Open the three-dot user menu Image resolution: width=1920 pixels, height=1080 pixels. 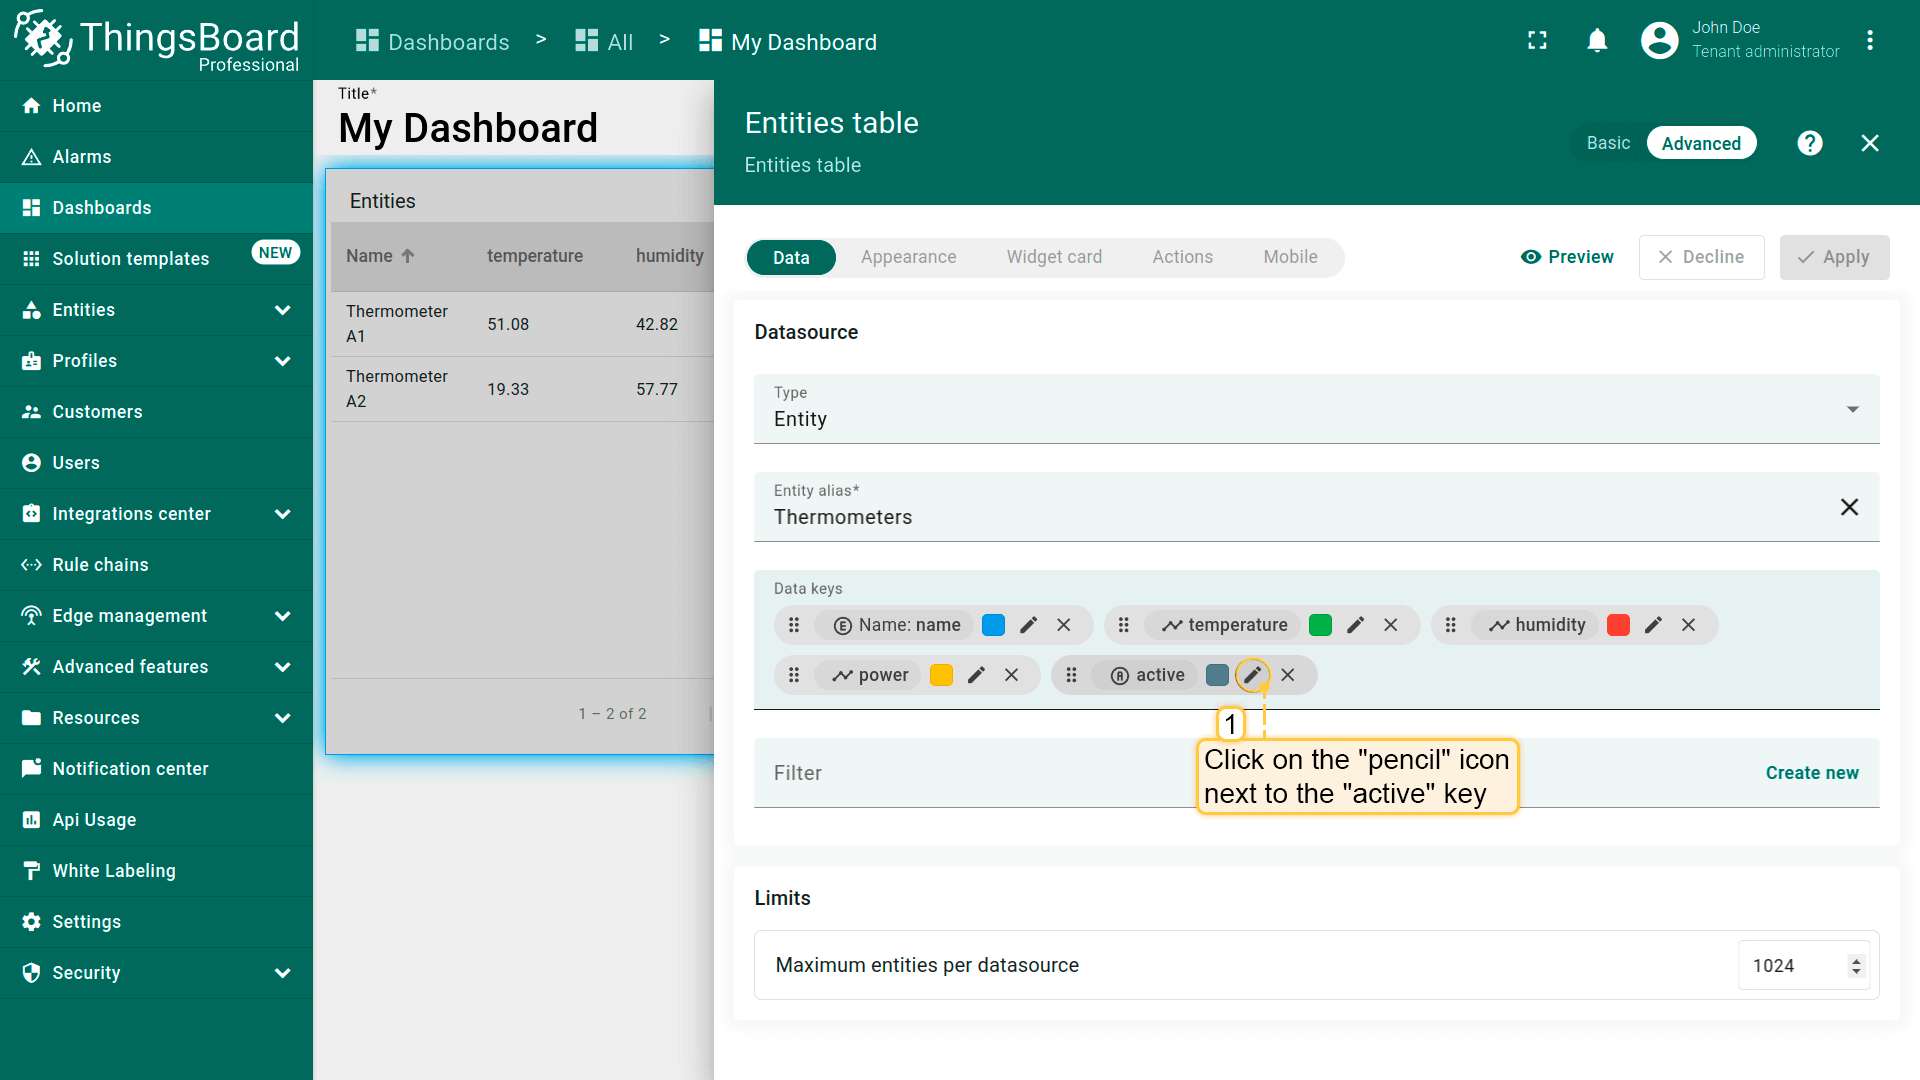[1869, 41]
